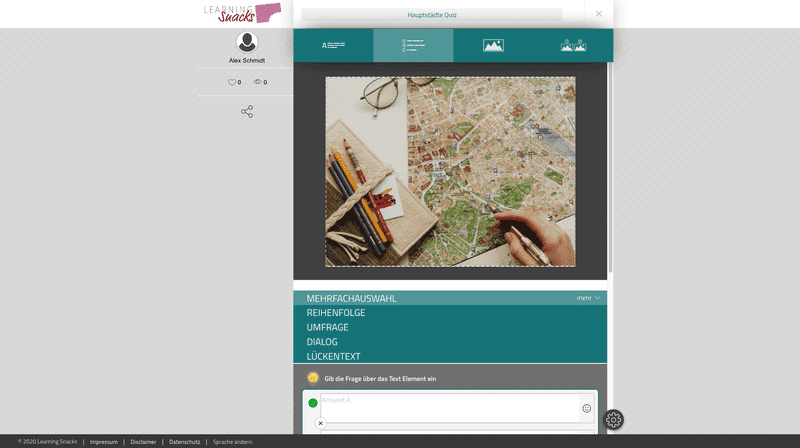Viewport: 800px width, 448px height.
Task: Open emoji picker for Antwort A
Action: [587, 408]
